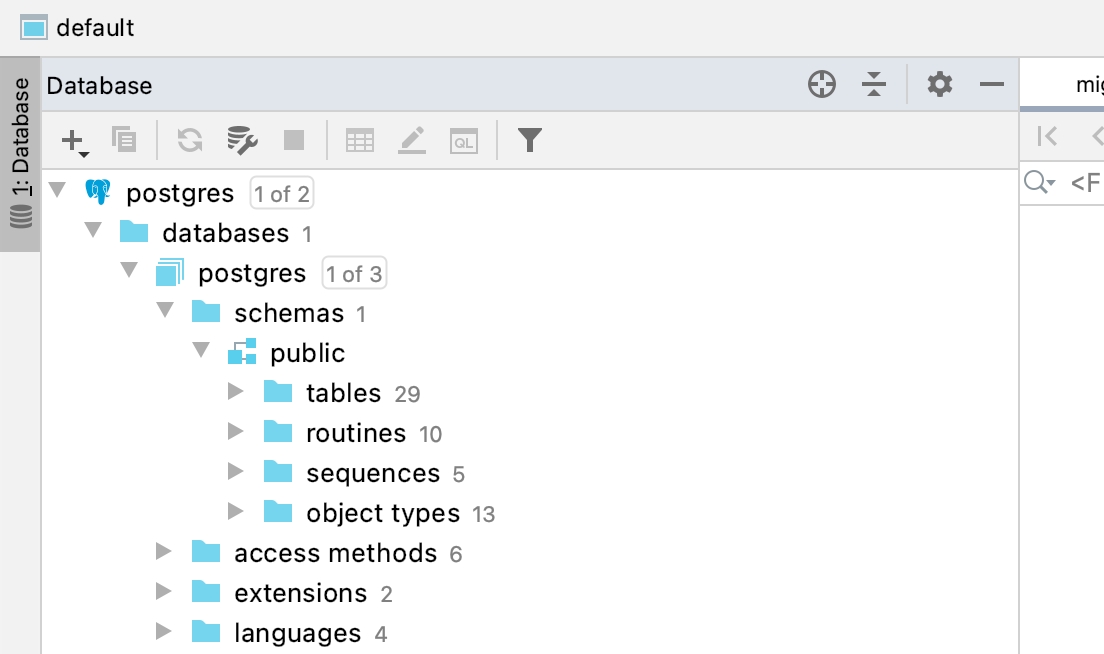
Task: Open the table editor grid icon
Action: 360,141
